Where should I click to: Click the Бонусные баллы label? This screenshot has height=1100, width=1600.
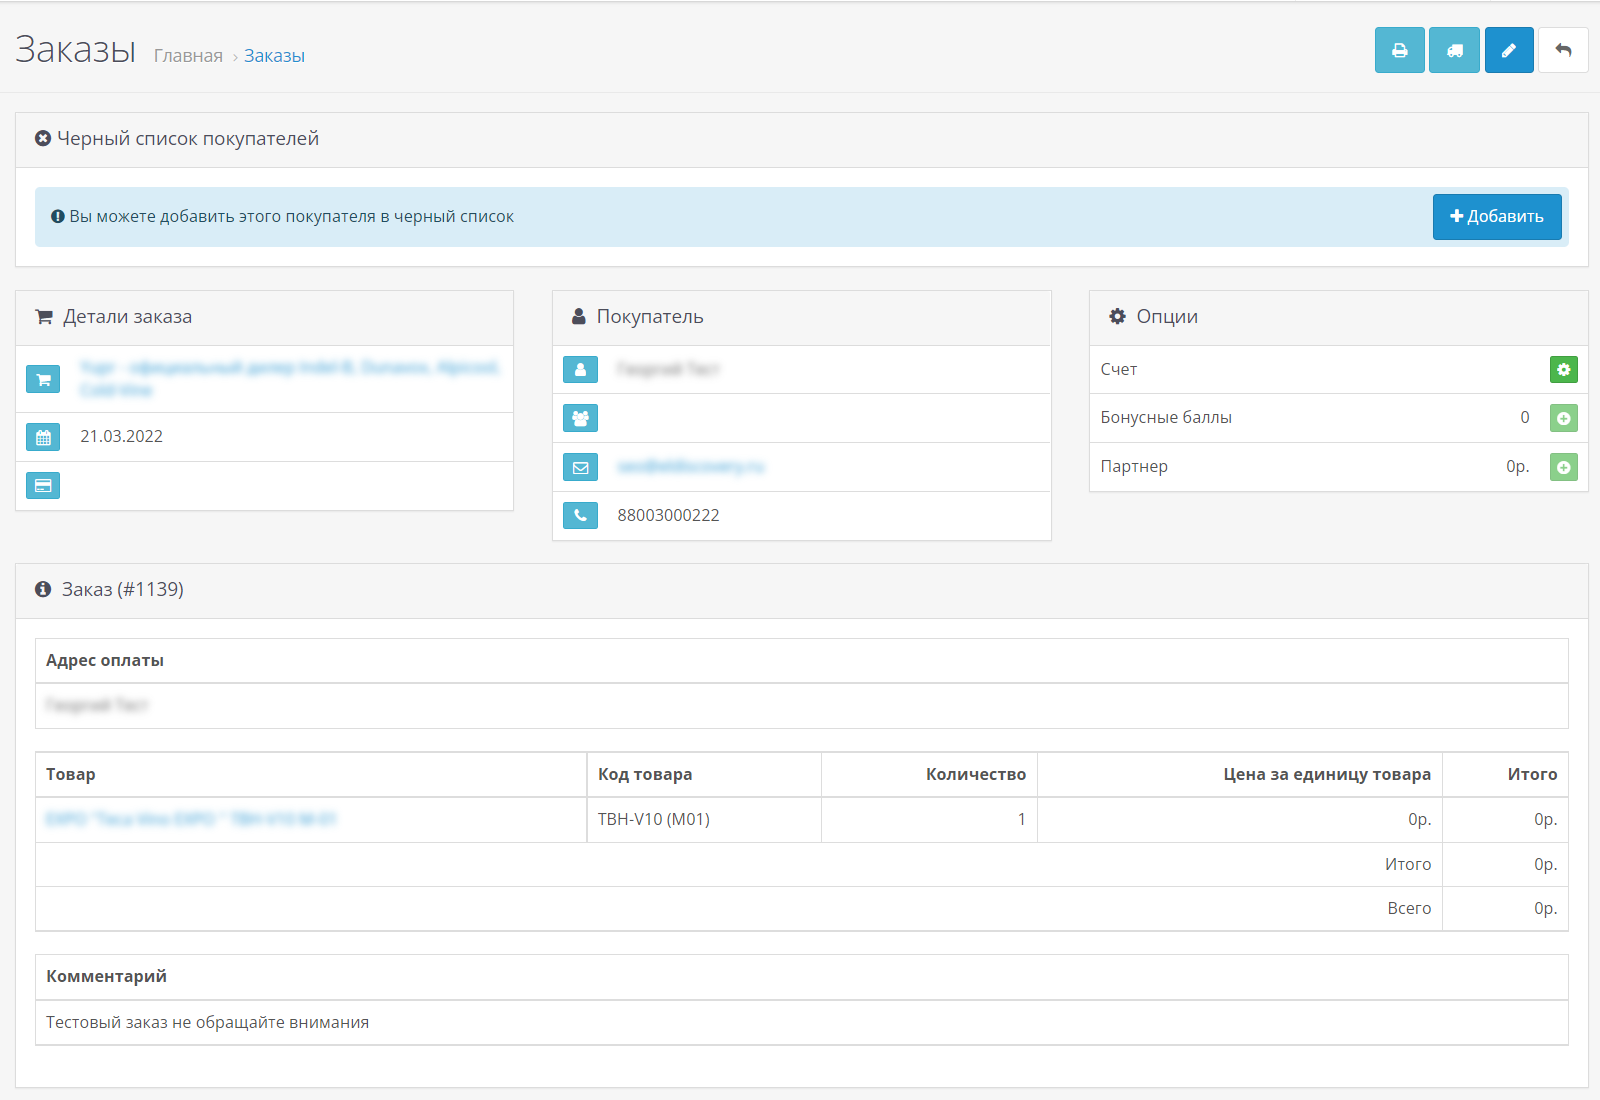click(1166, 418)
